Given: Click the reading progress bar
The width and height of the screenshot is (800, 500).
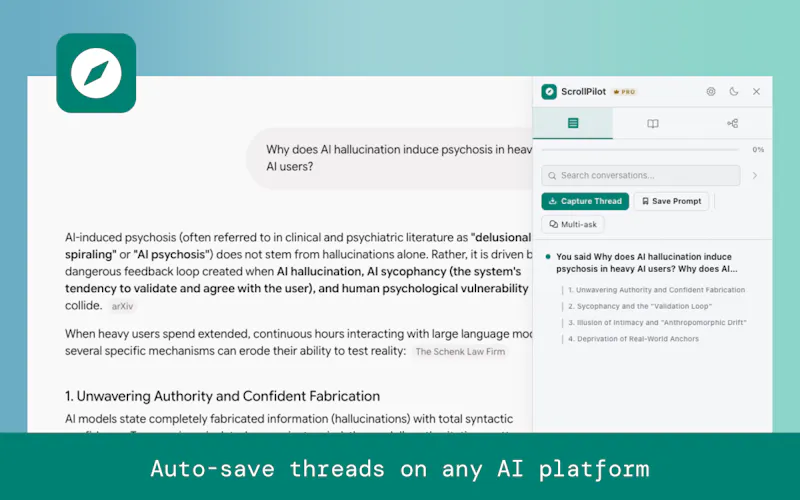Looking at the screenshot, I should click(x=640, y=150).
